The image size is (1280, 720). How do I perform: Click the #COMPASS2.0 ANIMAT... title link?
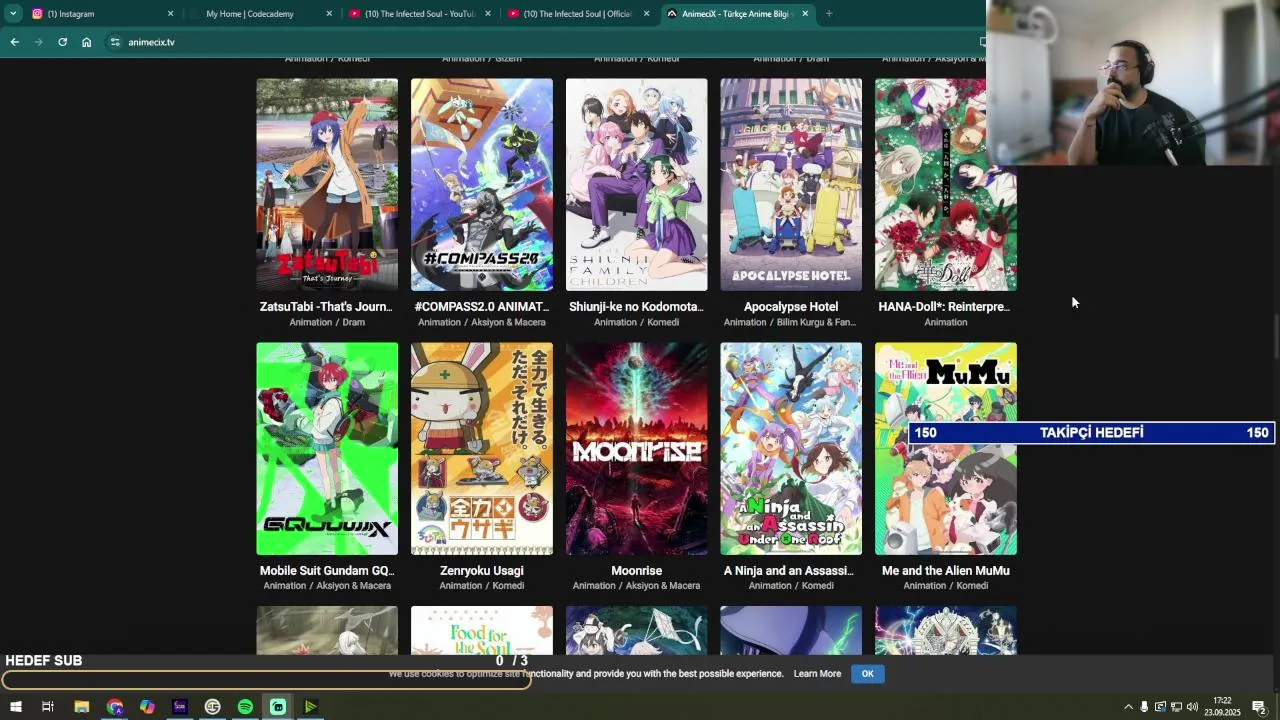(x=482, y=307)
